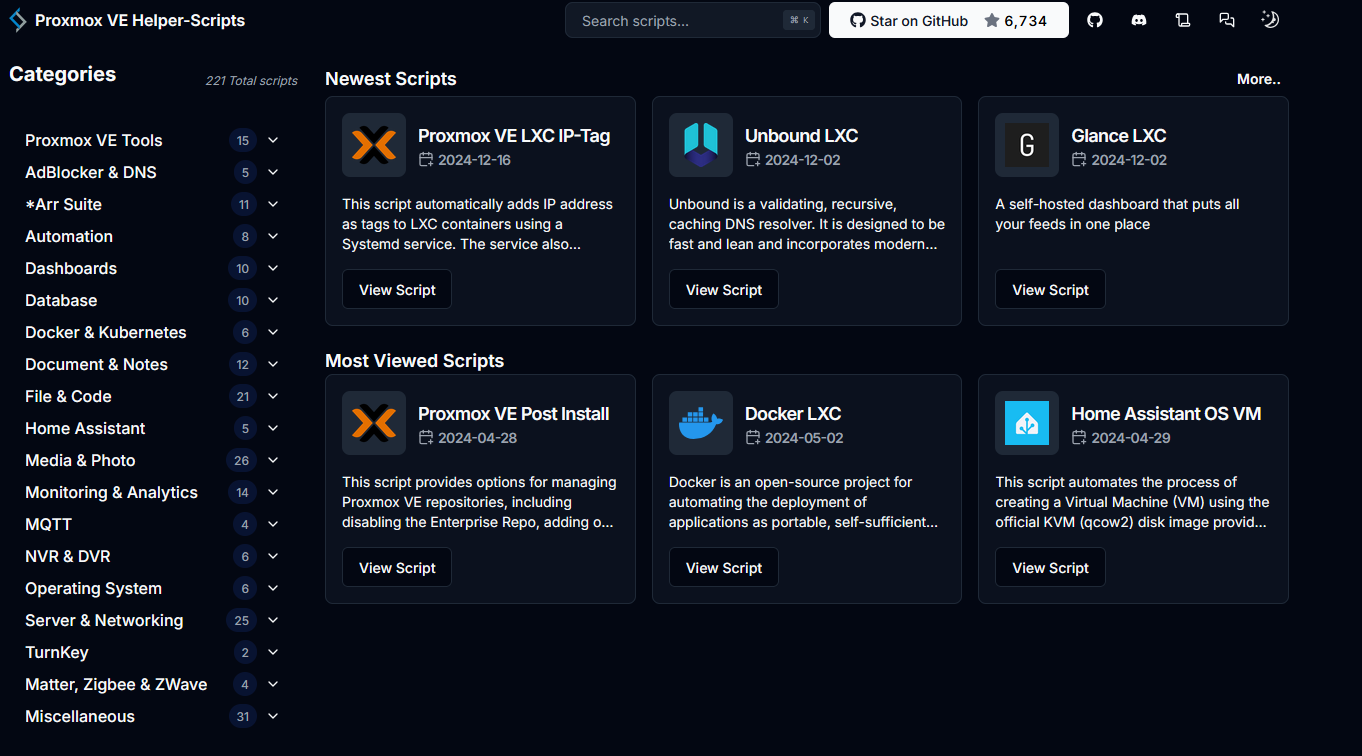This screenshot has width=1362, height=756.
Task: Expand the Media & Photo category
Action: (x=272, y=460)
